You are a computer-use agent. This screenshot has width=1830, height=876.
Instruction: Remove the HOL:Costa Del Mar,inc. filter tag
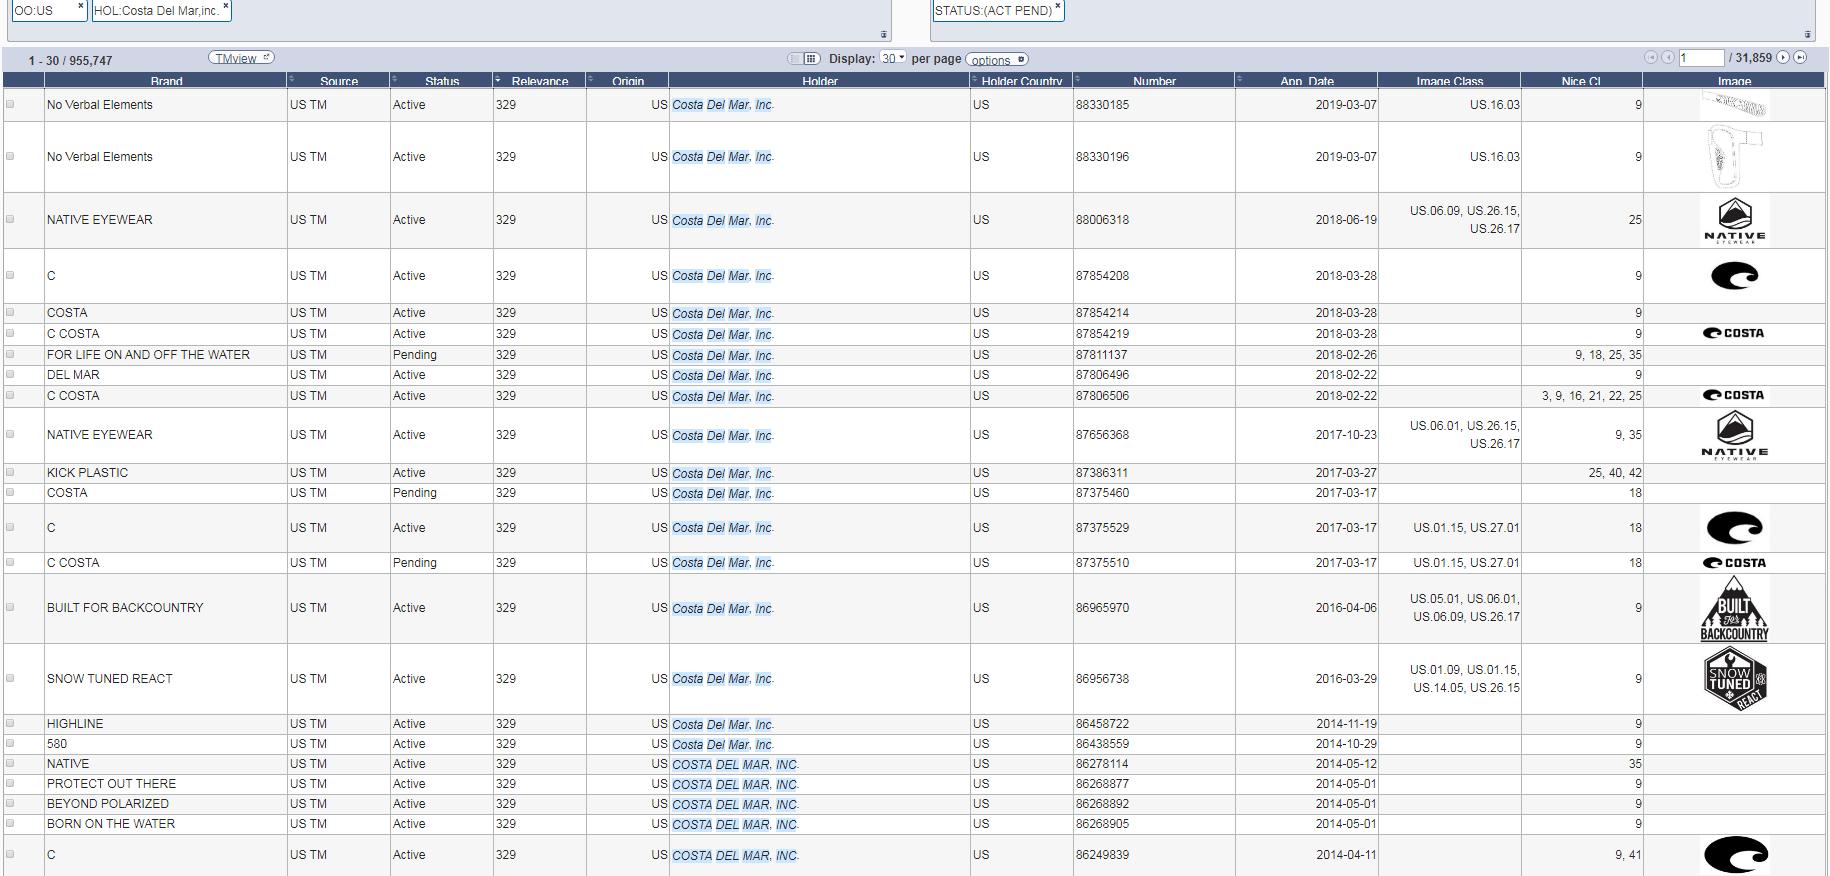226,6
